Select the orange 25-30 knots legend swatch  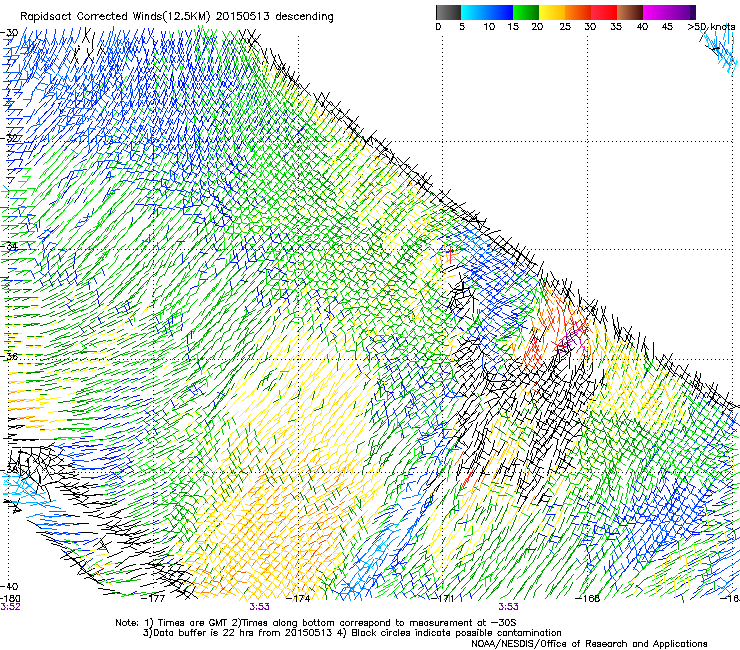click(578, 12)
